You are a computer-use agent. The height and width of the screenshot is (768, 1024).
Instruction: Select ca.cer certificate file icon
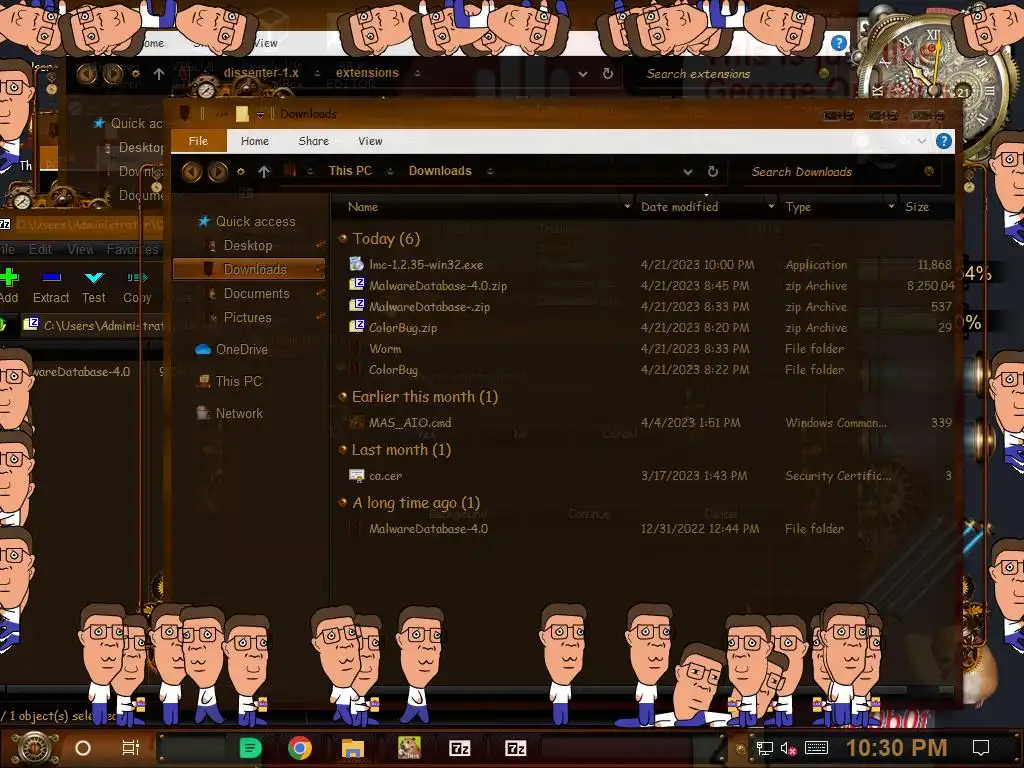click(x=357, y=476)
